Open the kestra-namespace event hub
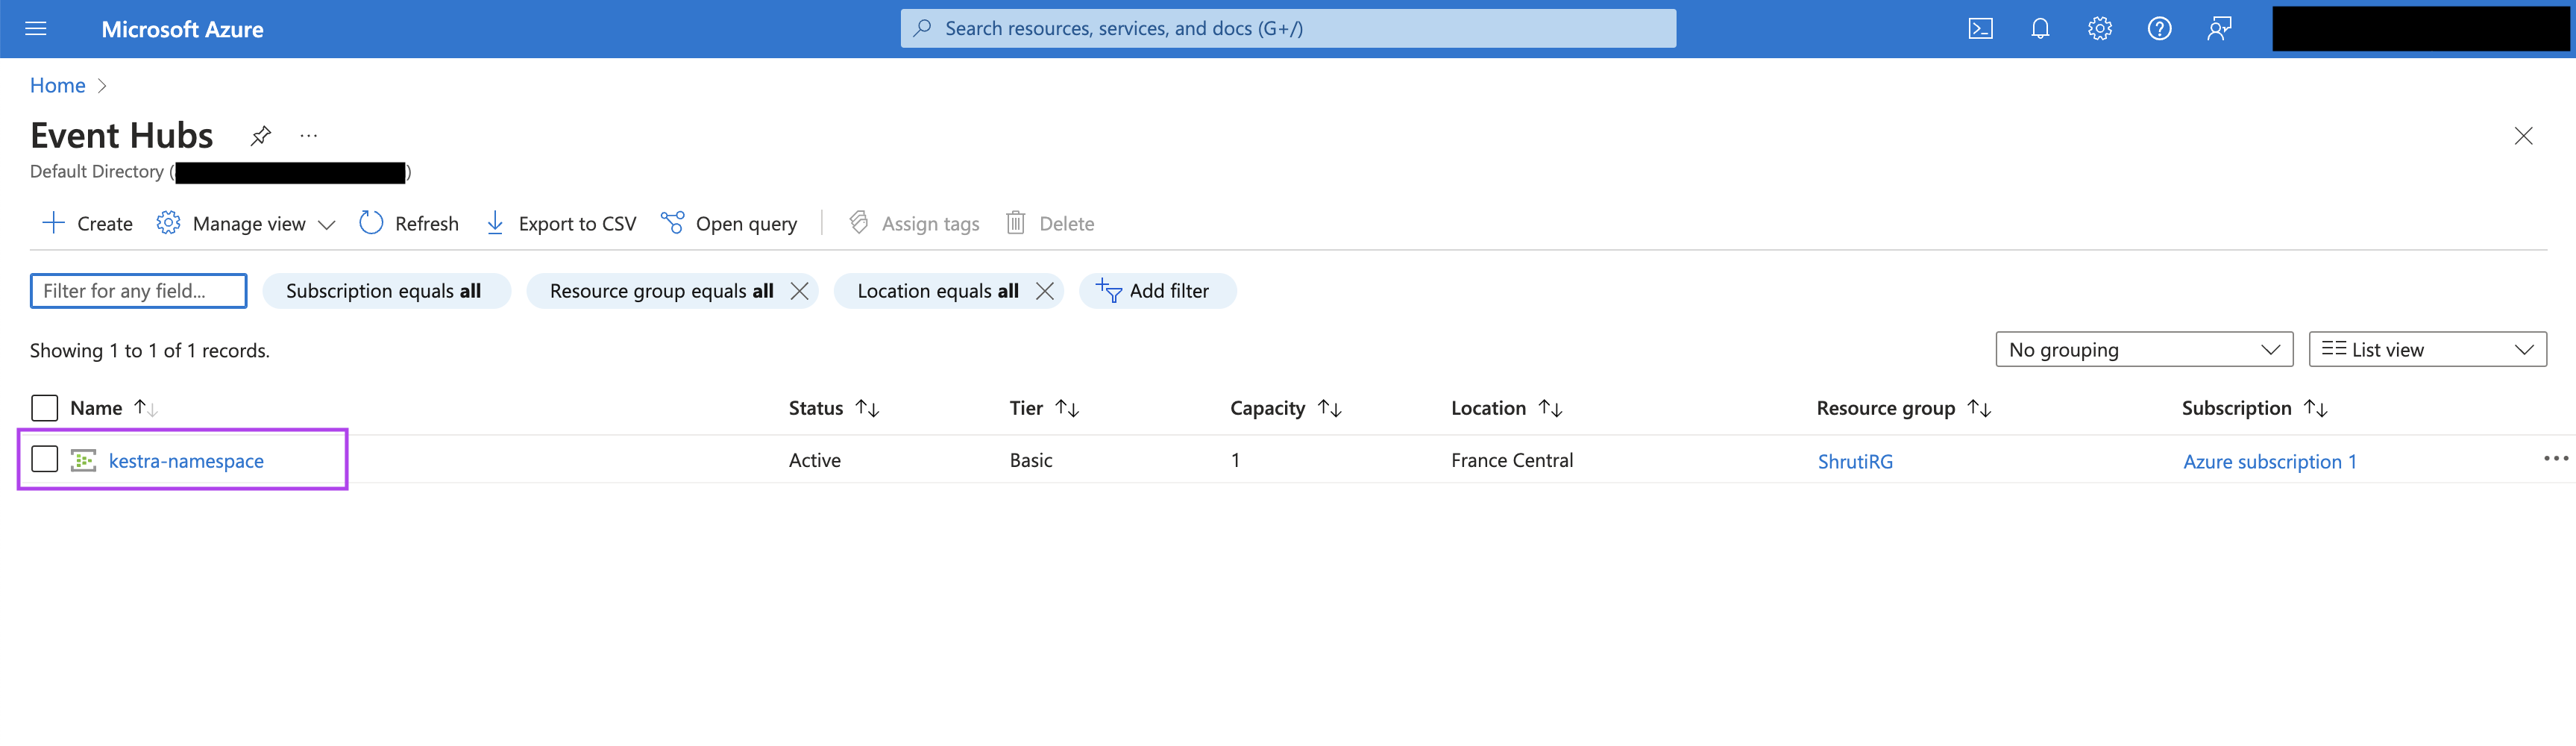The height and width of the screenshot is (746, 2576). point(186,461)
